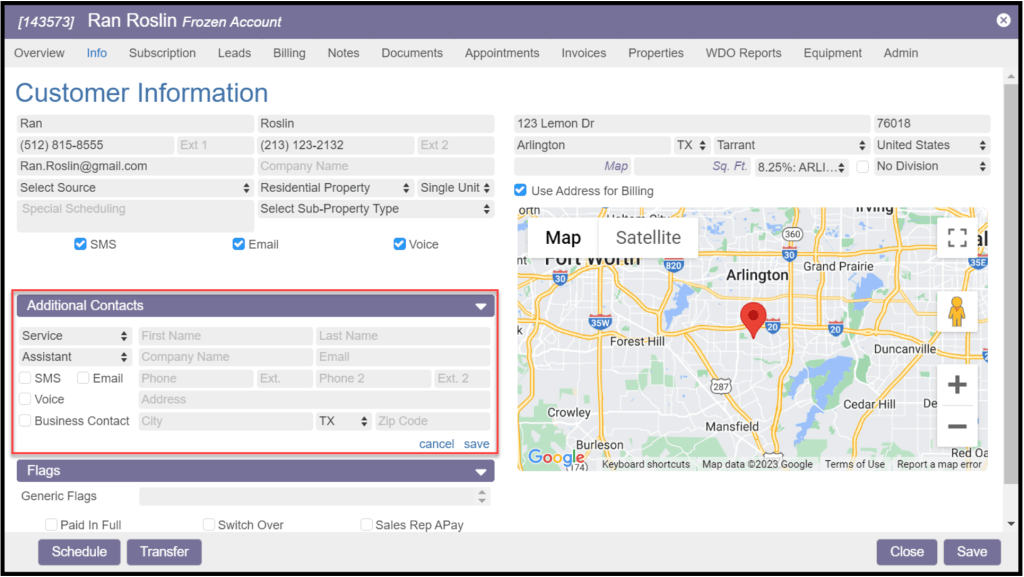1024x577 pixels.
Task: Zoom in on the map with plus icon
Action: [x=956, y=385]
